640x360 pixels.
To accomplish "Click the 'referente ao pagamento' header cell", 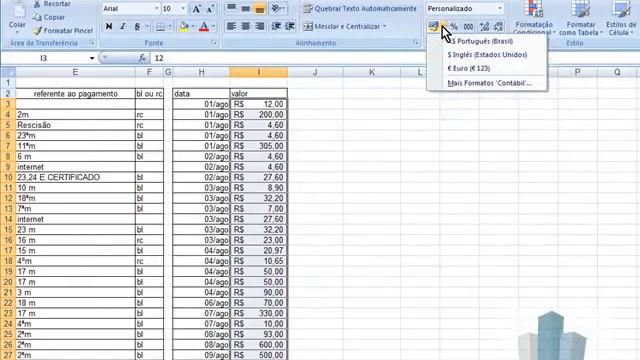I will coord(76,94).
